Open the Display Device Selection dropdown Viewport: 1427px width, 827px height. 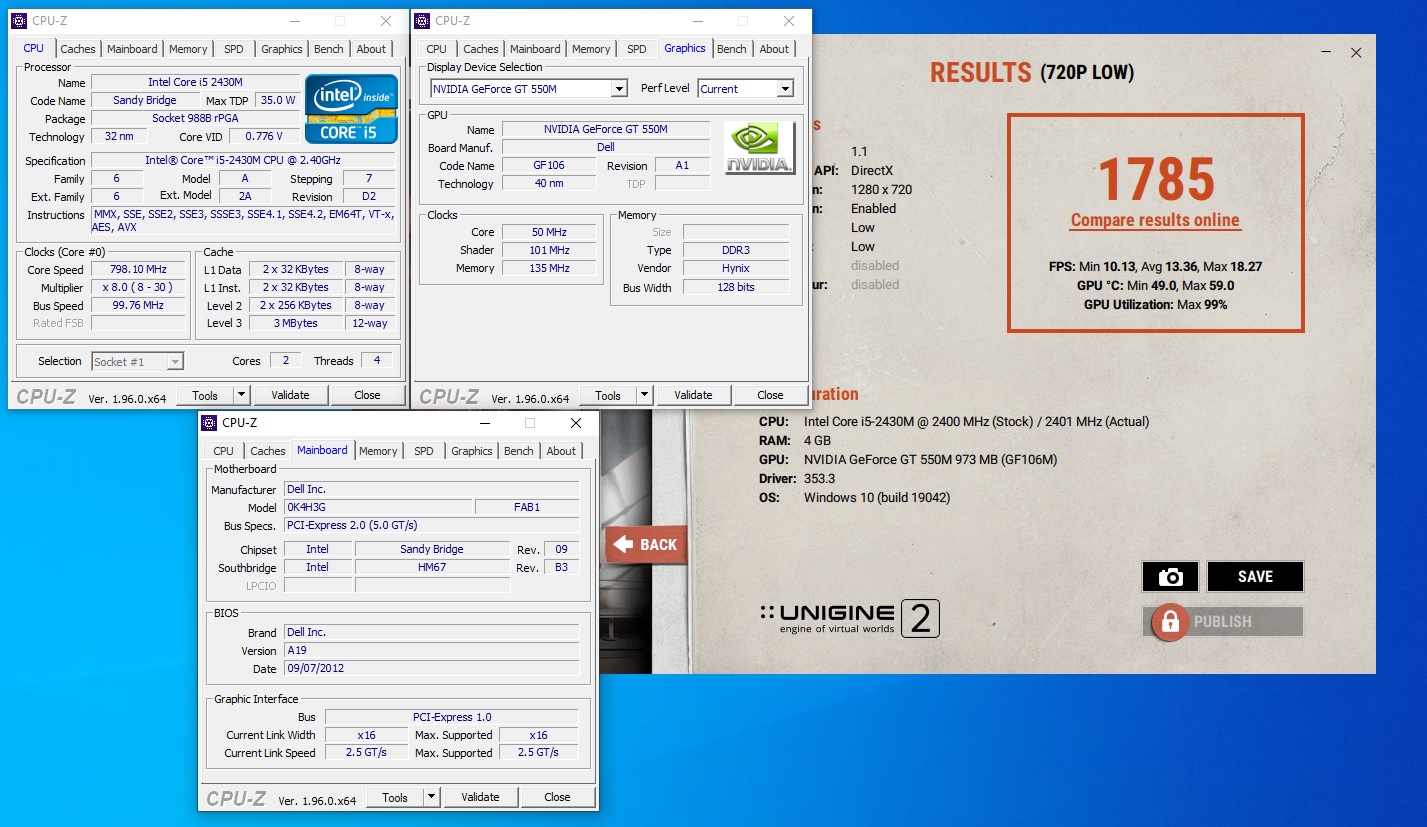619,89
